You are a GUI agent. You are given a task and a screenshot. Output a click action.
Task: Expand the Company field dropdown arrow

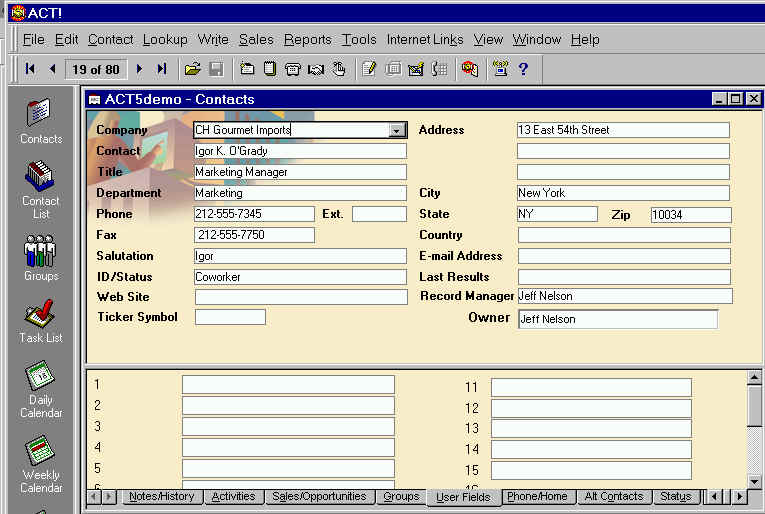point(397,130)
